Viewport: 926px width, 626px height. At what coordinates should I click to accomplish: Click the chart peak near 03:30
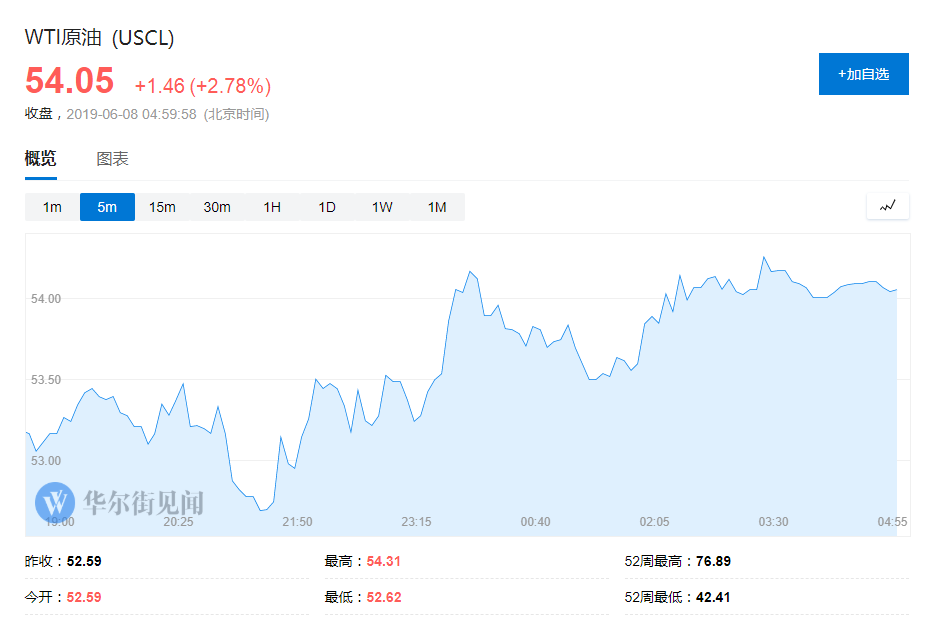764,257
